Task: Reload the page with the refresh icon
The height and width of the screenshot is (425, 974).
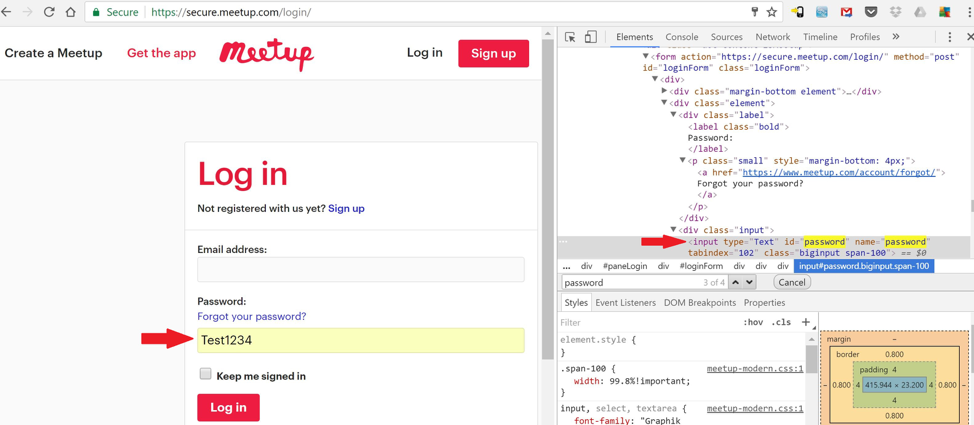Action: (48, 12)
